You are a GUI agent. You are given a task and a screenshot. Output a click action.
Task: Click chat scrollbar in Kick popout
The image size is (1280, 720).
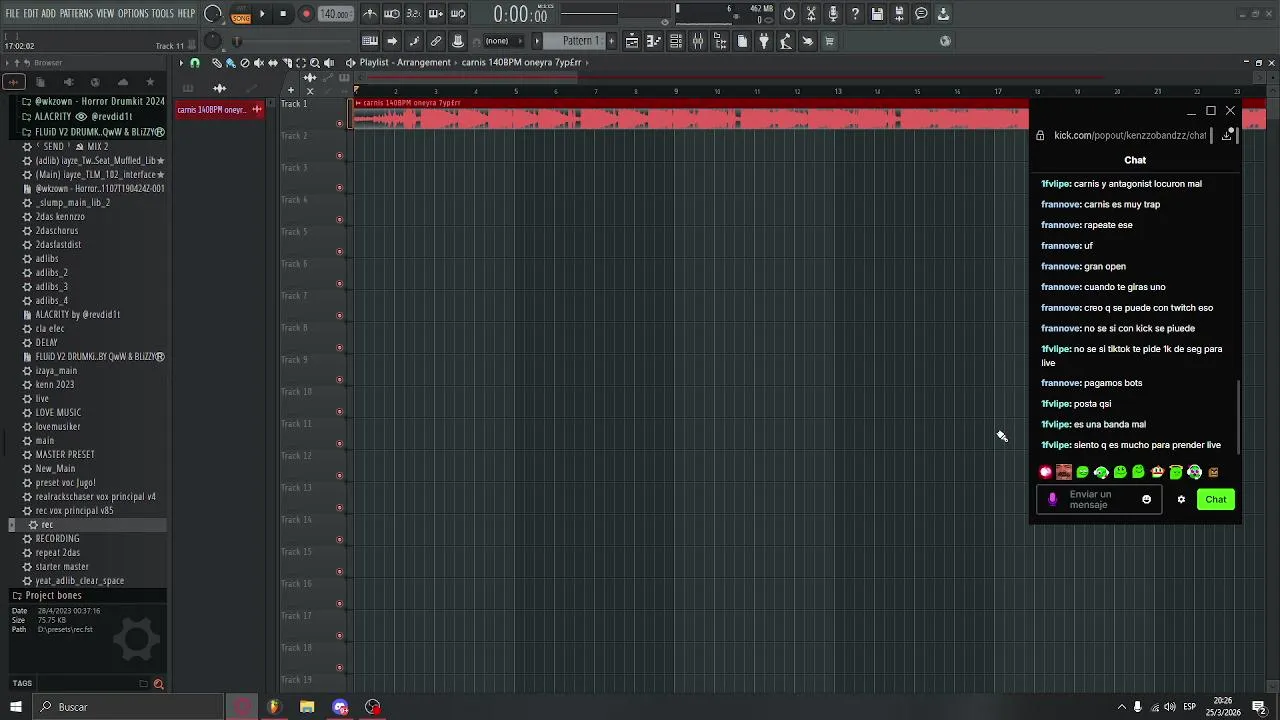tap(1239, 415)
